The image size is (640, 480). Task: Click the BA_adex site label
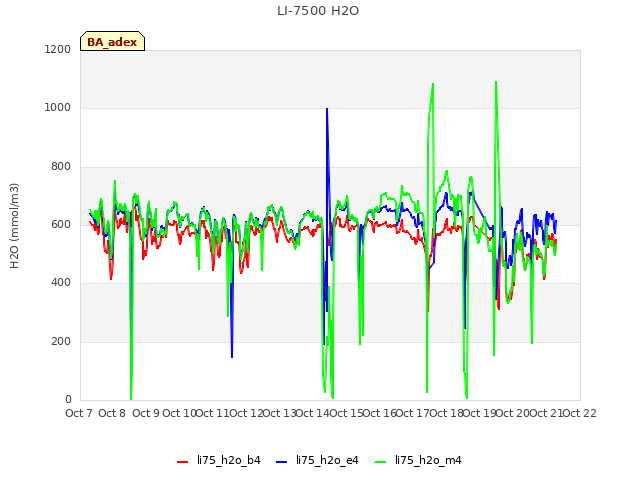tap(112, 42)
